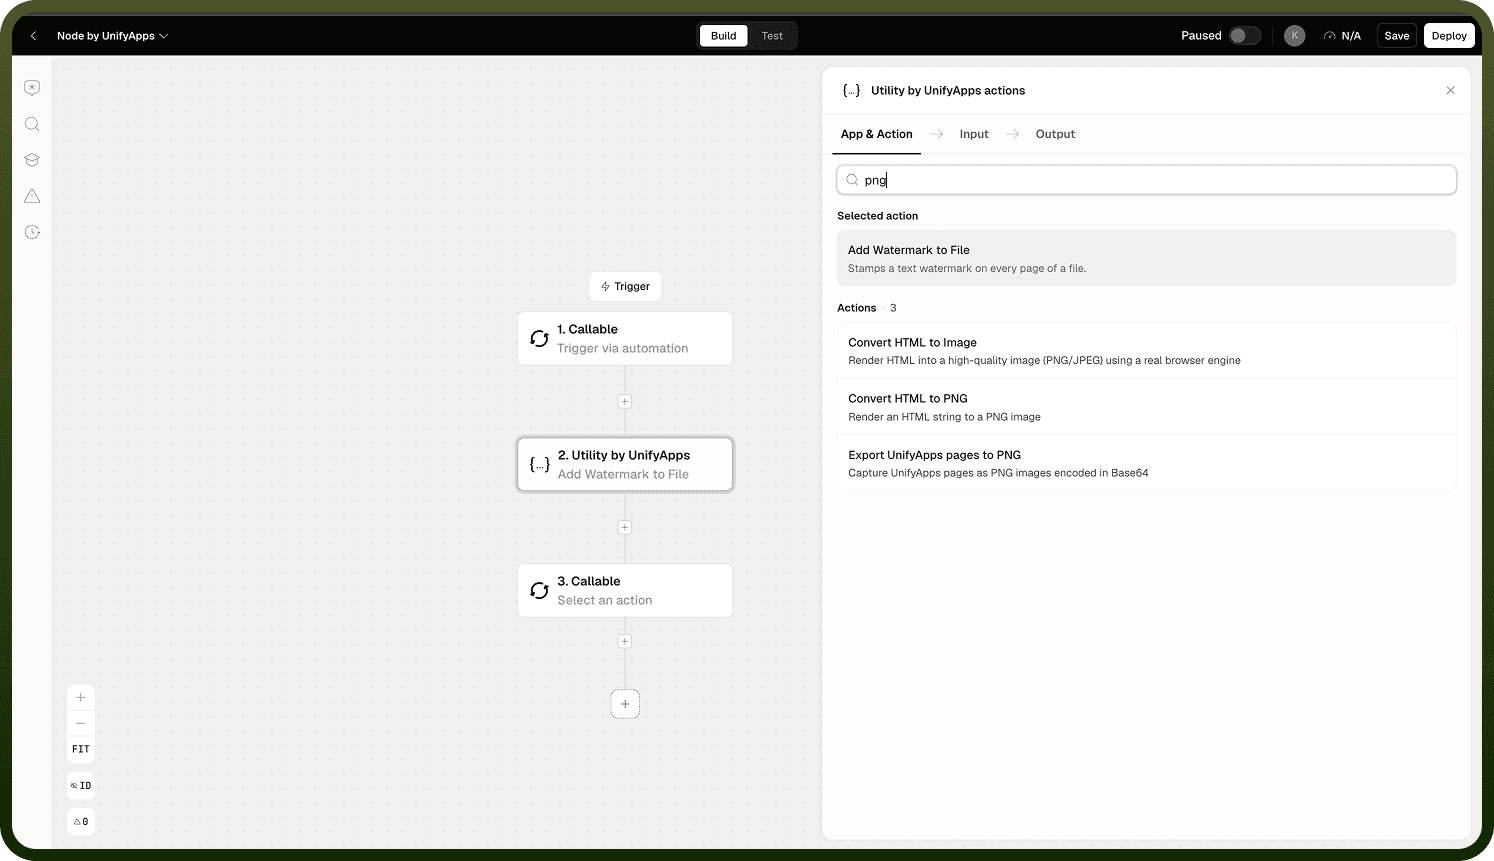Open the Node by UnifyApps dropdown
The height and width of the screenshot is (861, 1494).
pos(112,36)
